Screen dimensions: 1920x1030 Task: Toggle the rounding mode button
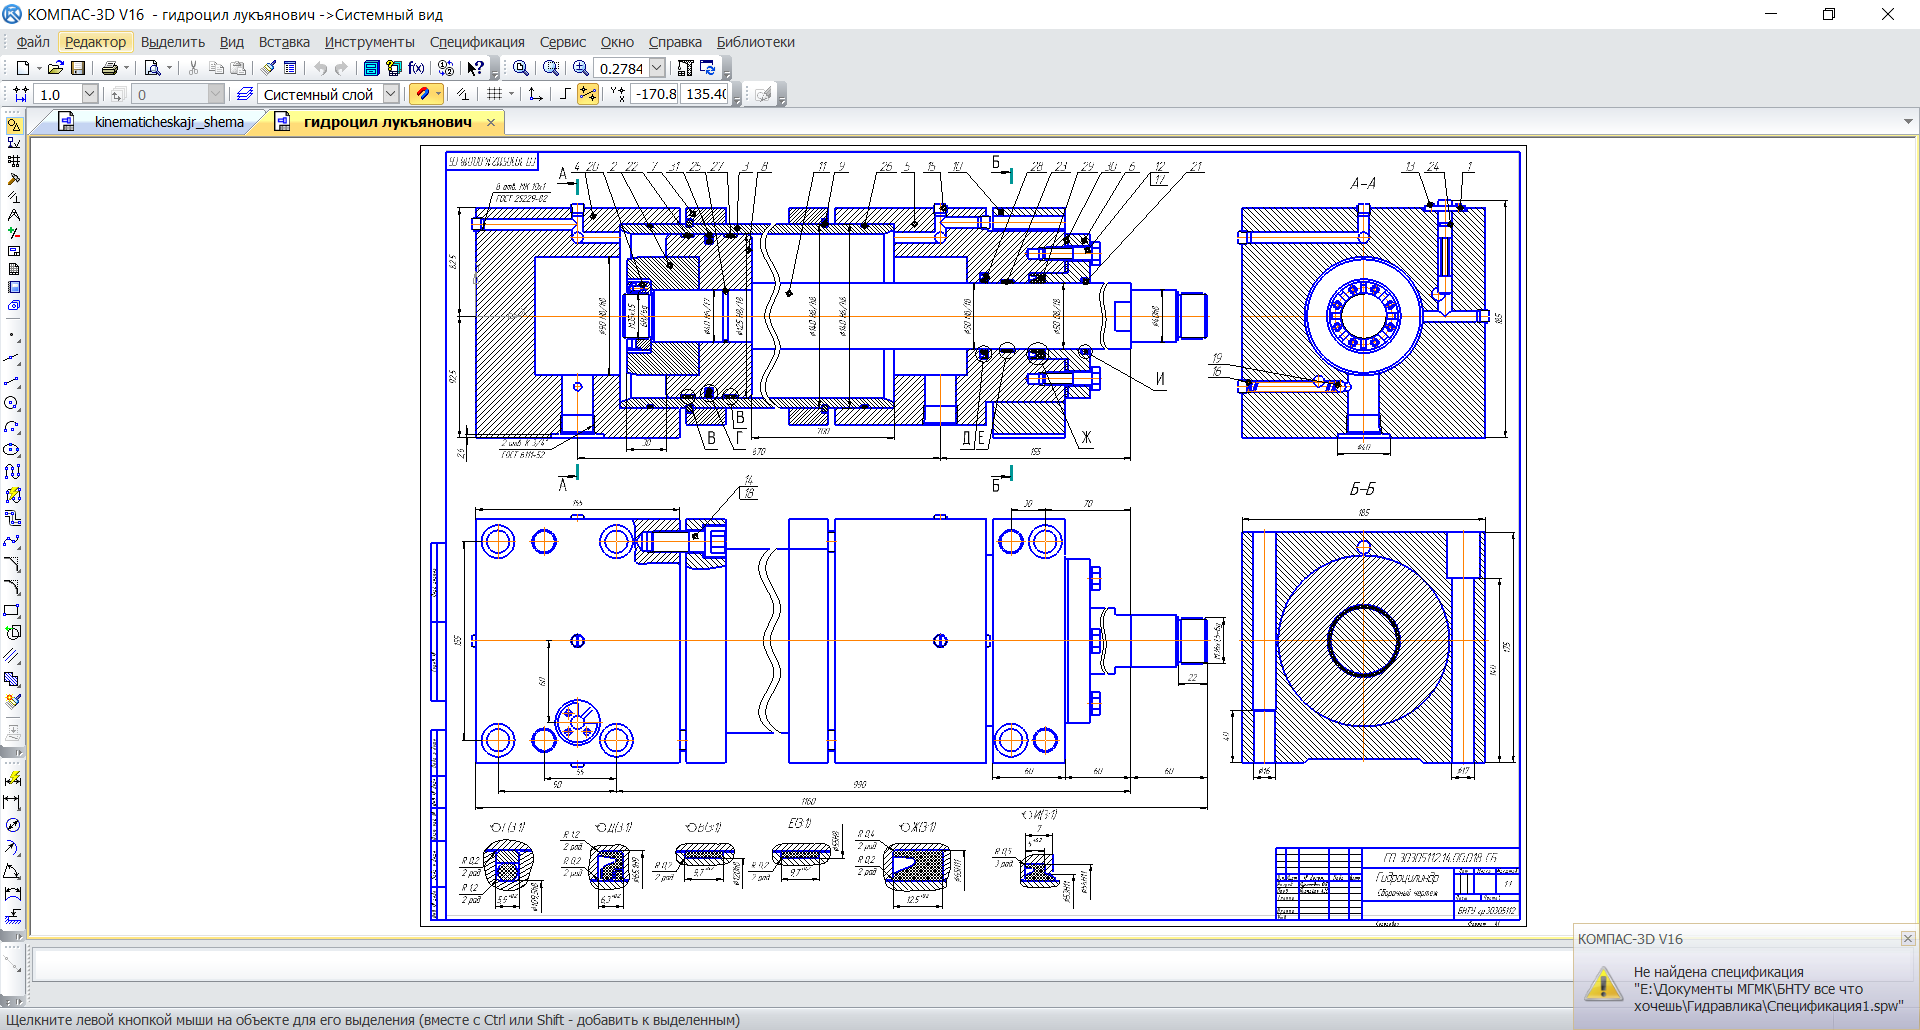[565, 94]
